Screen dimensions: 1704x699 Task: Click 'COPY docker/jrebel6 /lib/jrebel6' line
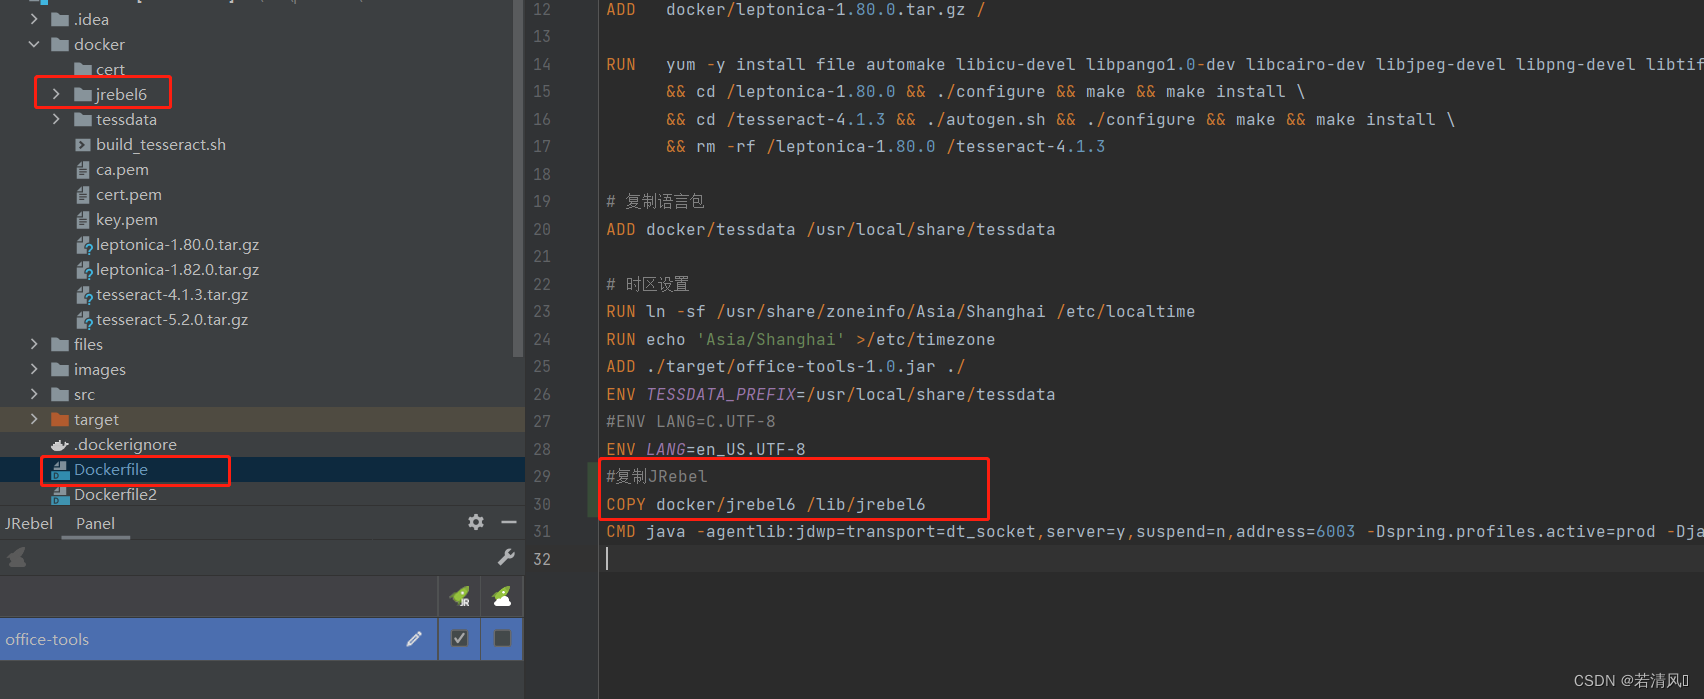click(x=766, y=505)
